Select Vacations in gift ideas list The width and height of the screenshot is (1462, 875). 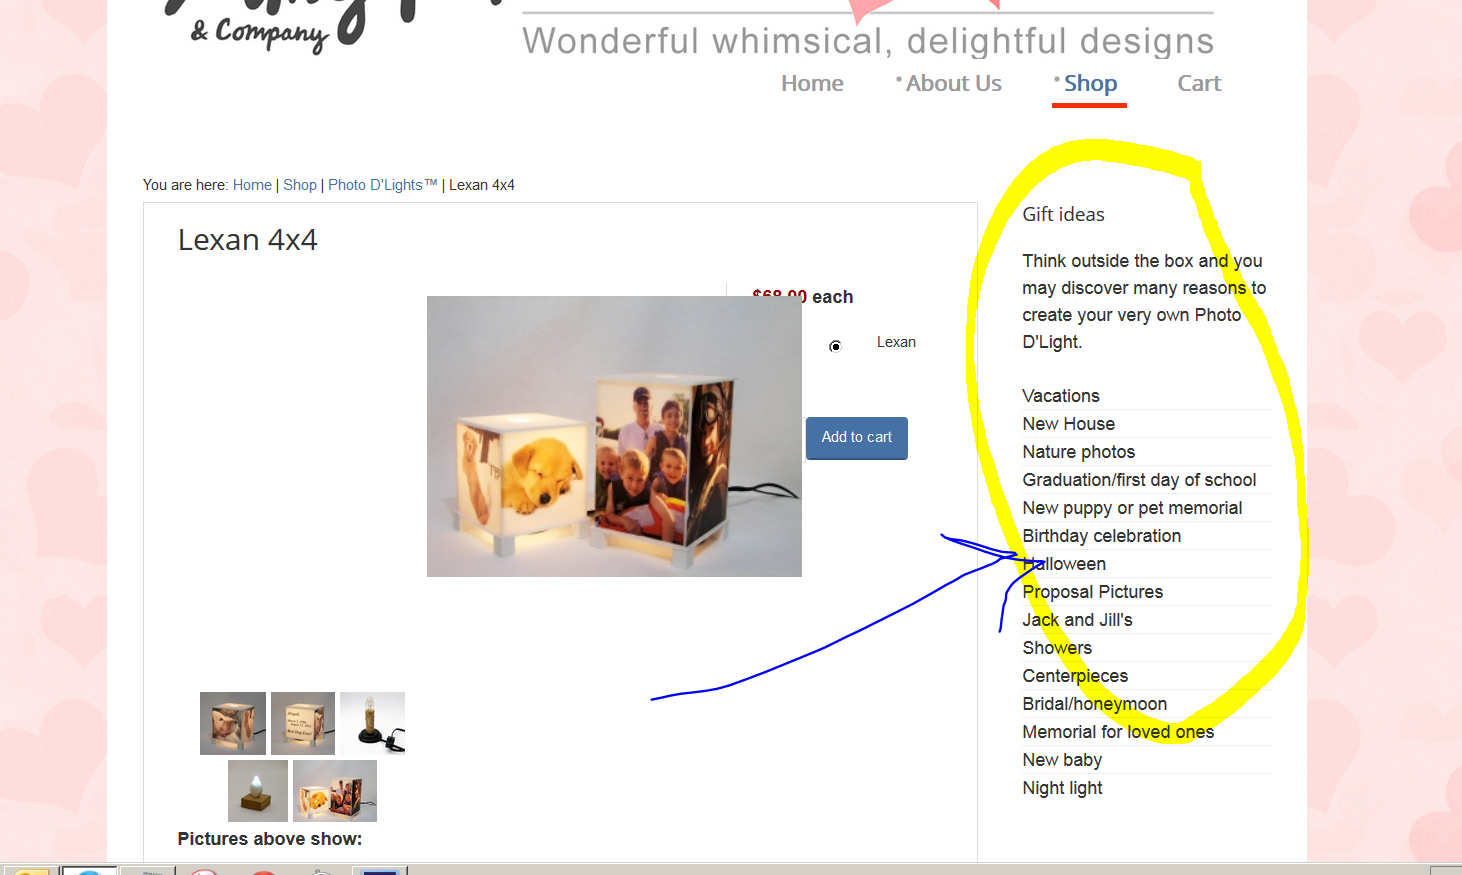tap(1061, 396)
